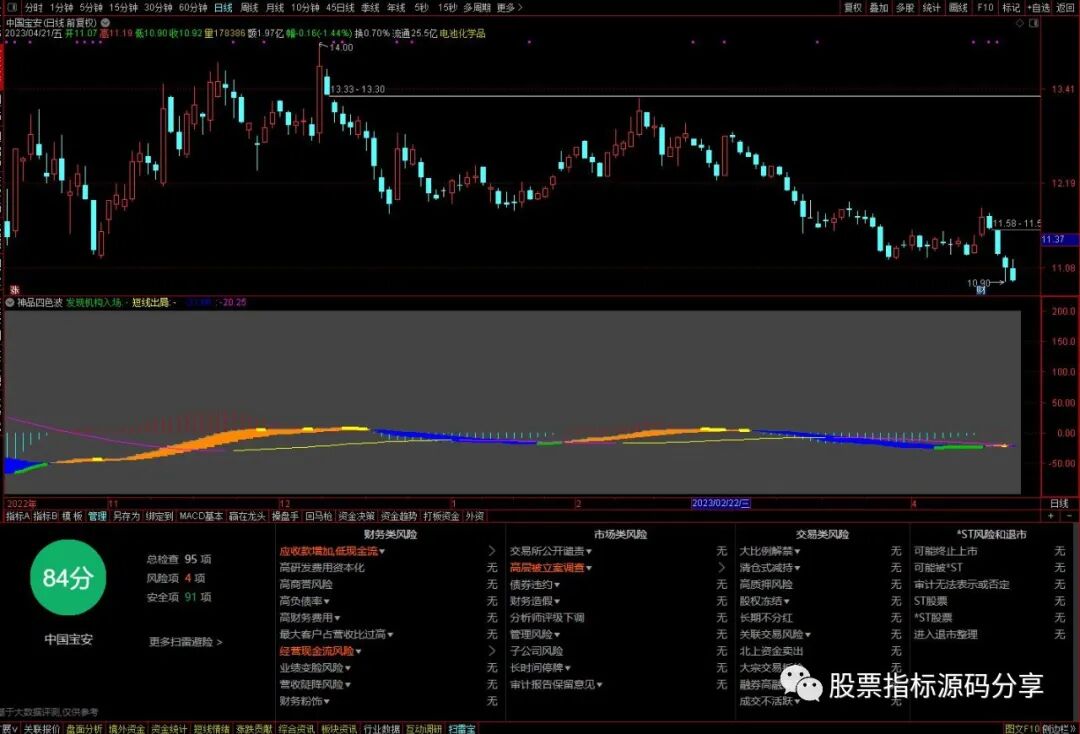Click the 84分 score circle

tap(68, 578)
